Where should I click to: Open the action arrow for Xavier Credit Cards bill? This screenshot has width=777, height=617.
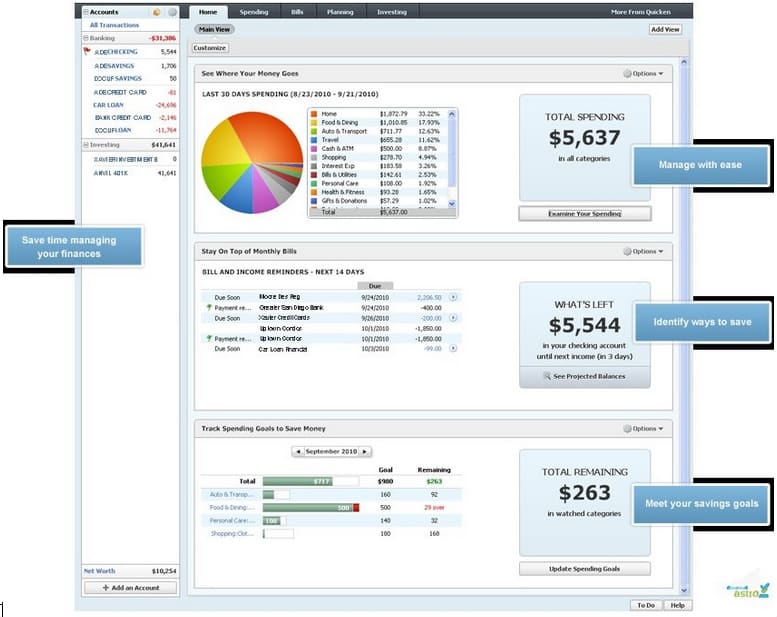coord(453,318)
